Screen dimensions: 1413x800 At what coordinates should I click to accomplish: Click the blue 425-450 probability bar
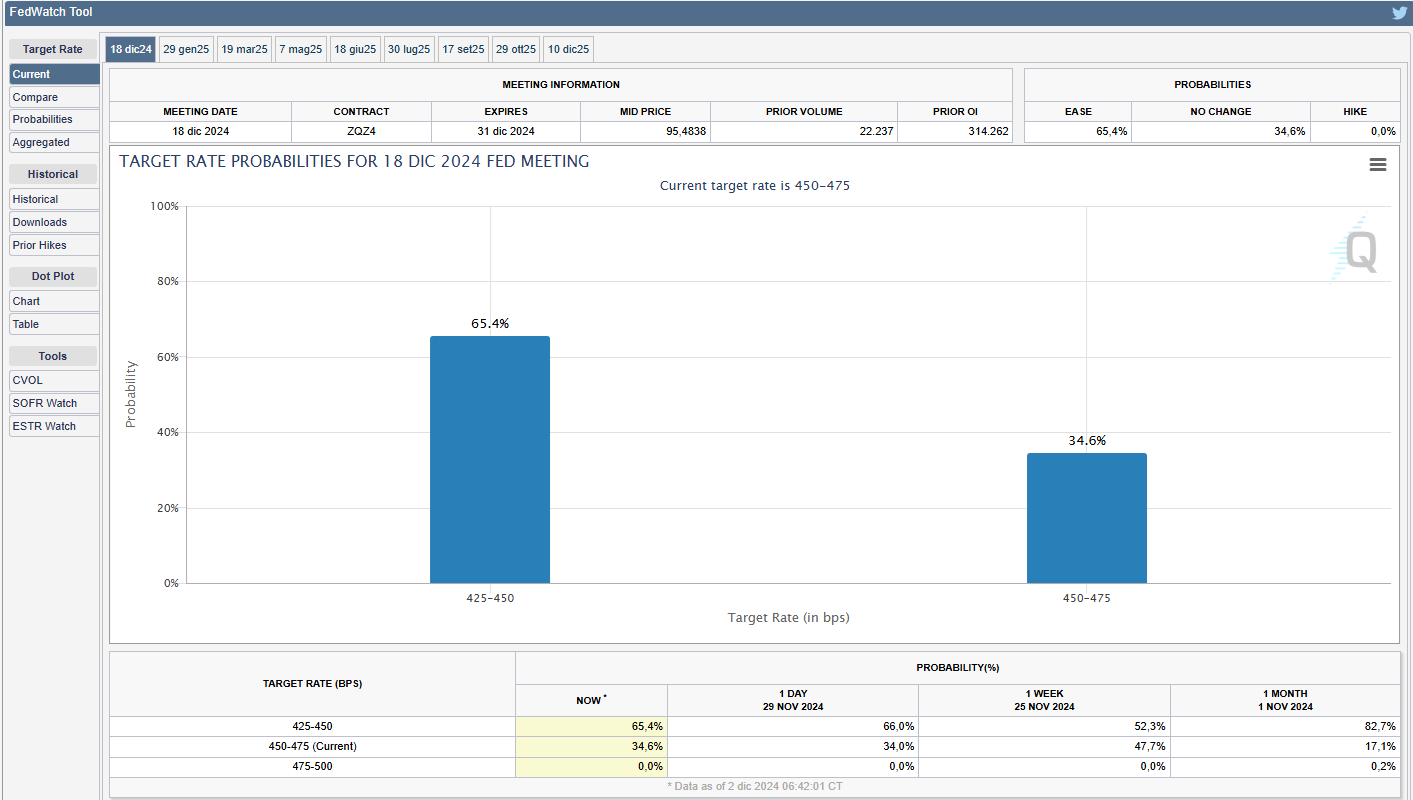(x=489, y=460)
